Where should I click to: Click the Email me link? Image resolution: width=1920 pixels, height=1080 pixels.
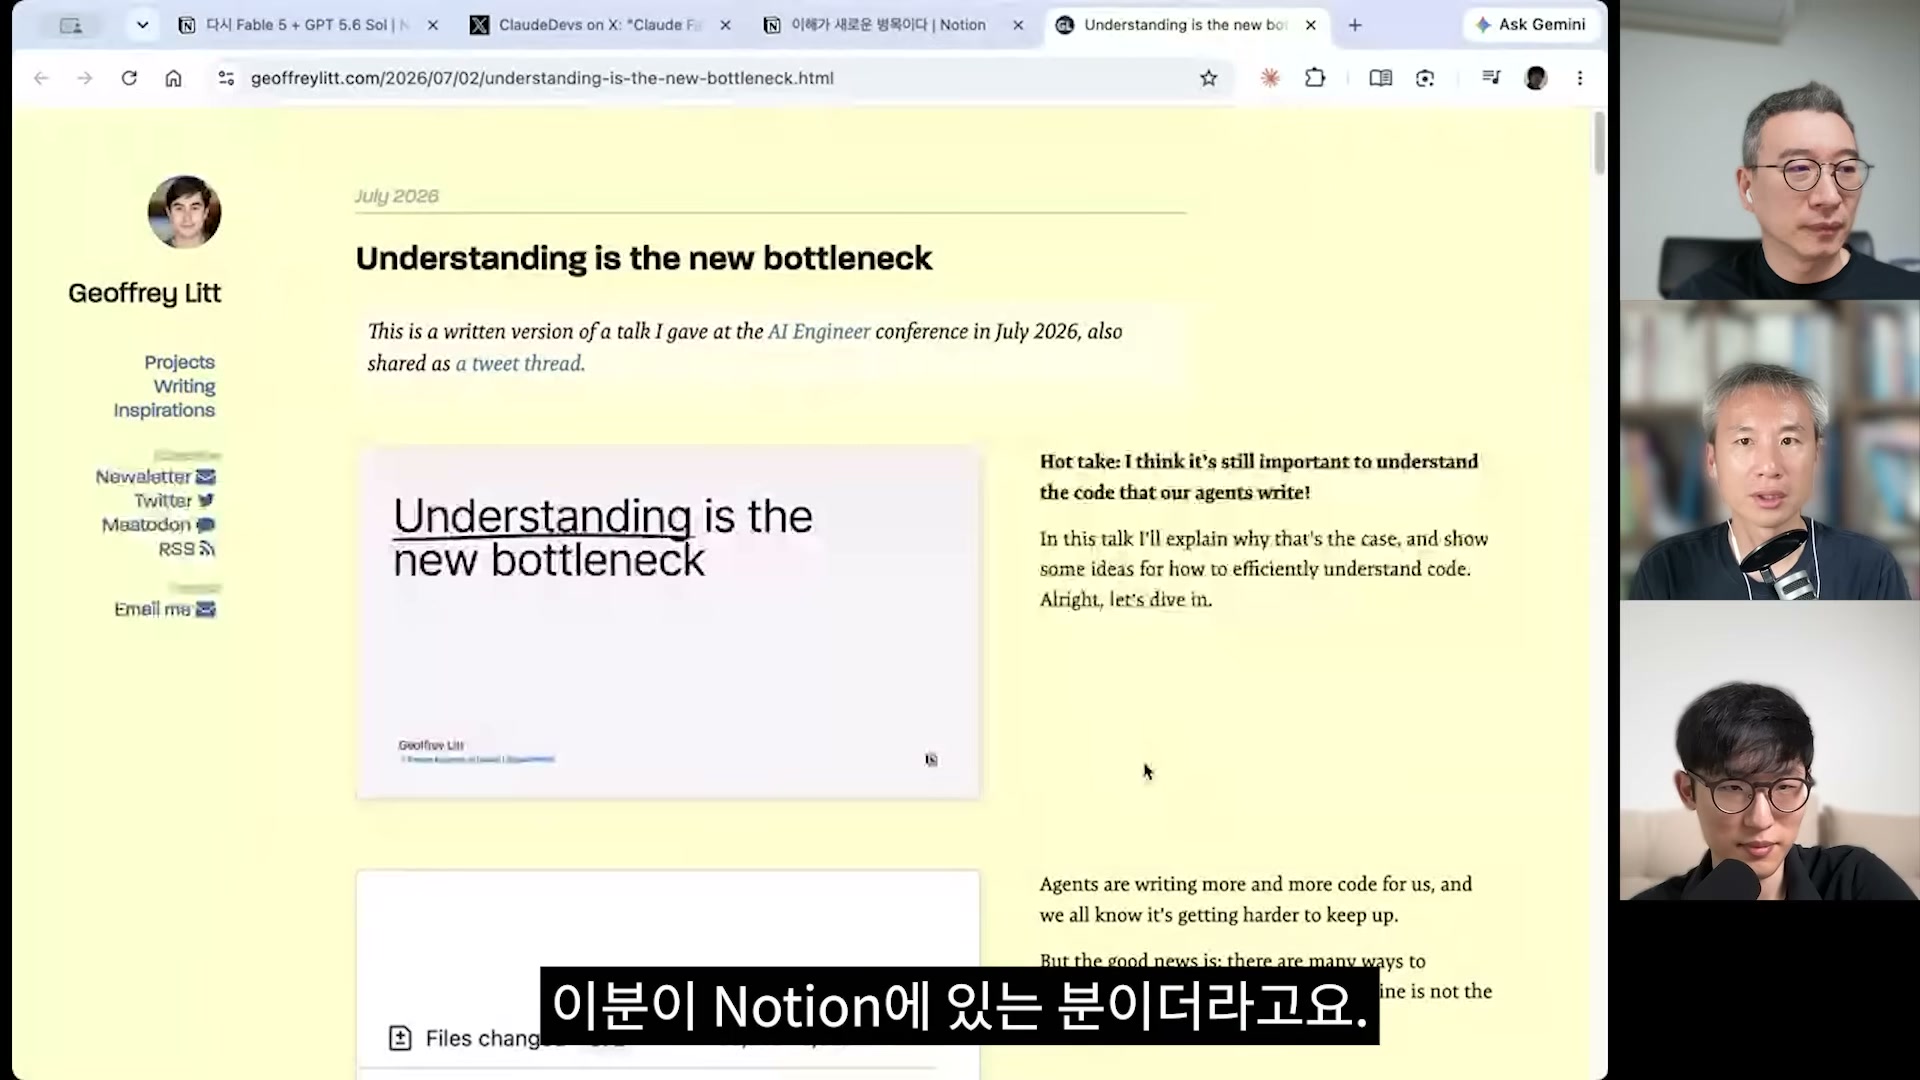click(x=152, y=609)
